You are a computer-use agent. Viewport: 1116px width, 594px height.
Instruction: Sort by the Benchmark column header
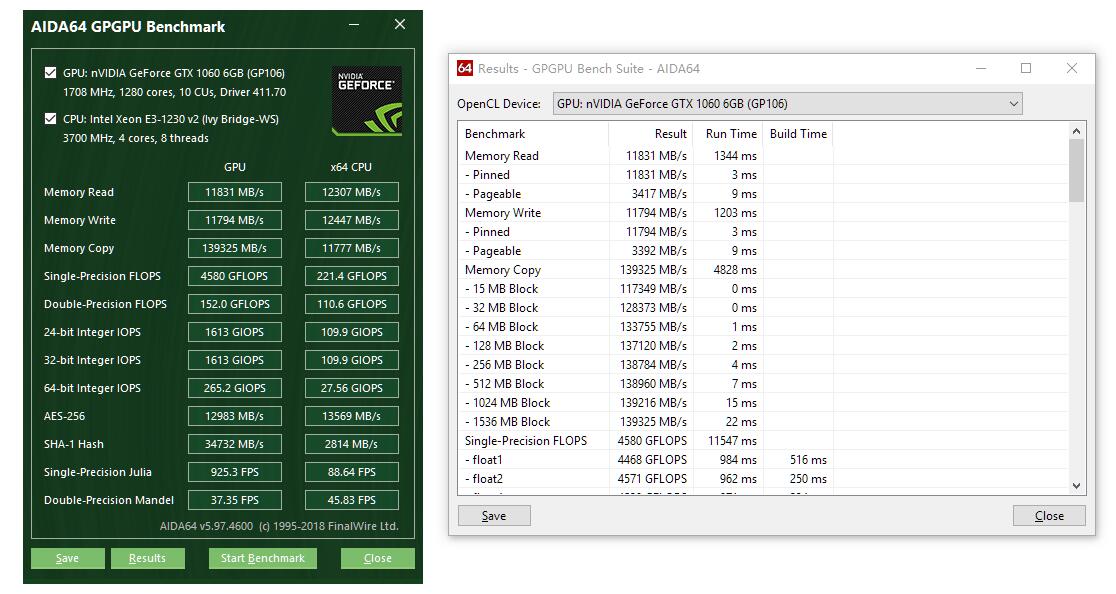point(533,134)
